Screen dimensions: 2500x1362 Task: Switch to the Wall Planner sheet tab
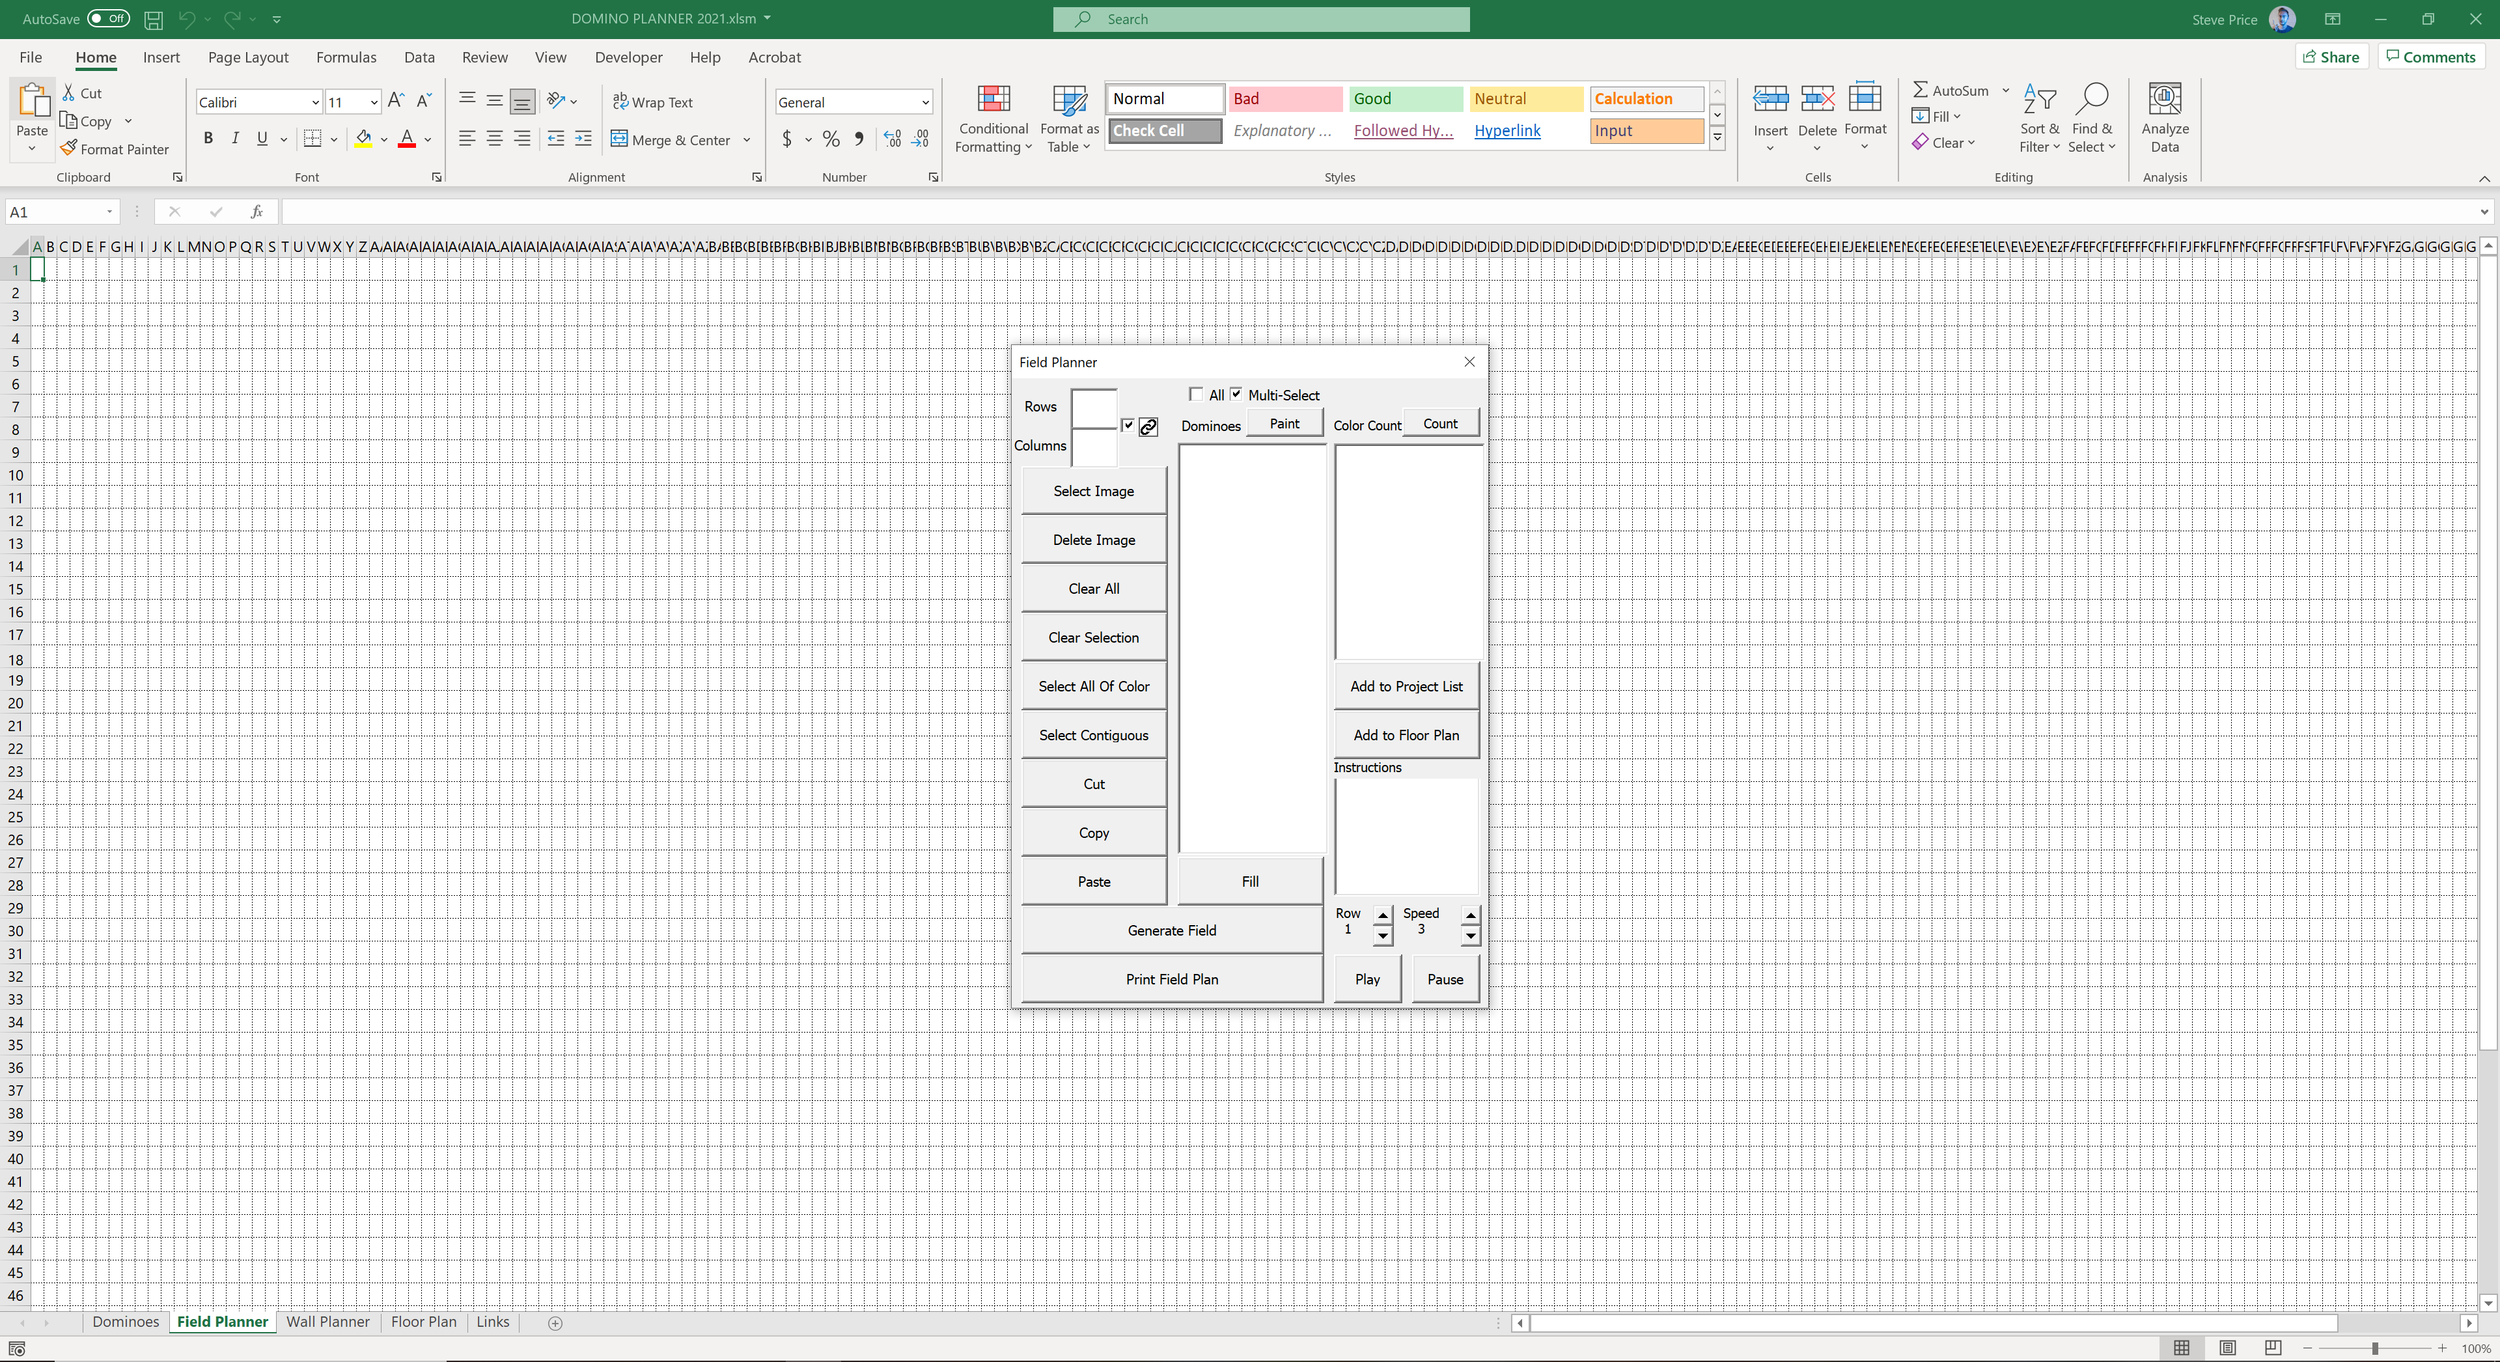click(x=327, y=1322)
